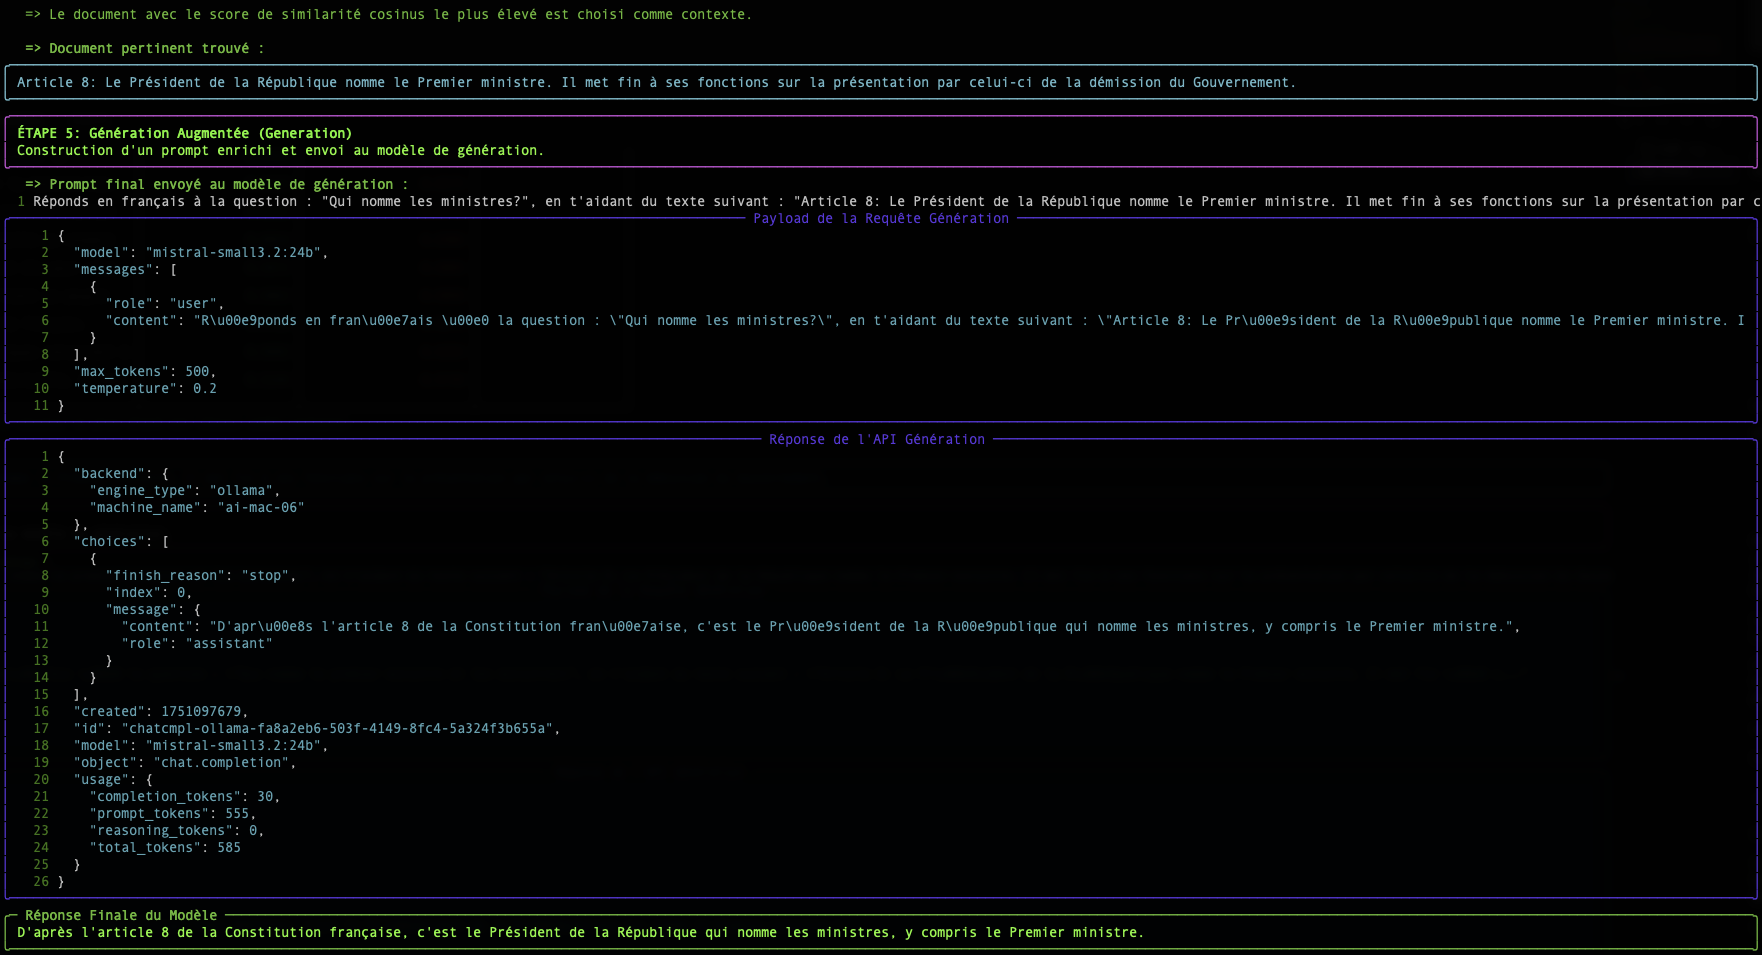Select the chatcmpl-ollama id string

point(337,729)
